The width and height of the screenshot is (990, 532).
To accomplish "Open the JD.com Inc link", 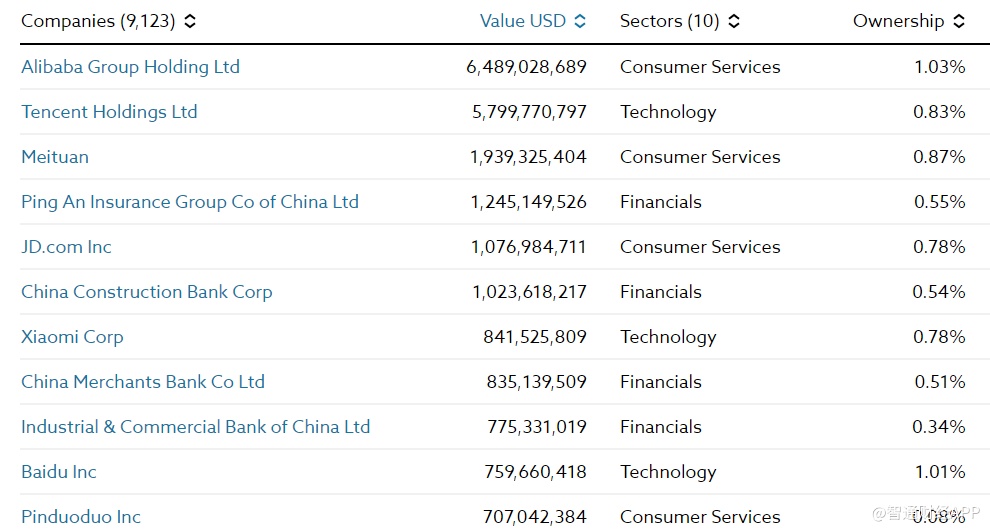I will pos(66,247).
